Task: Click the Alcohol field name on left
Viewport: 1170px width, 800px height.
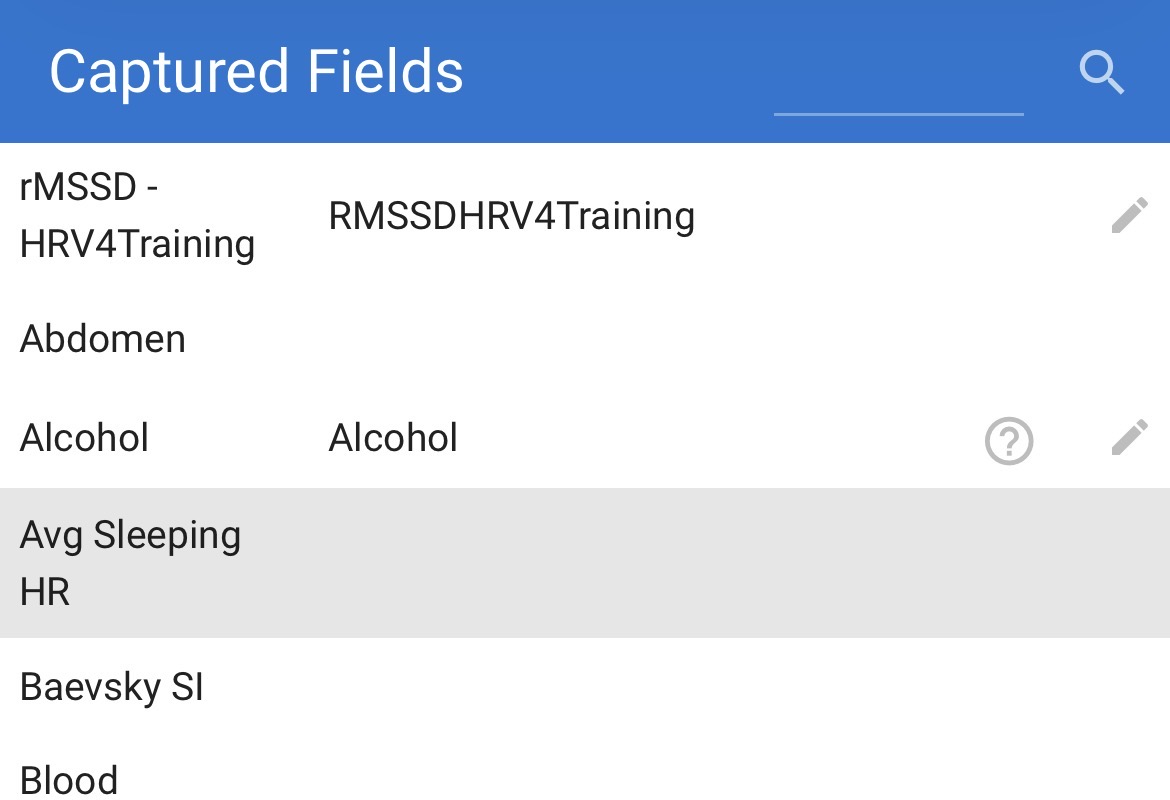Action: pos(84,438)
